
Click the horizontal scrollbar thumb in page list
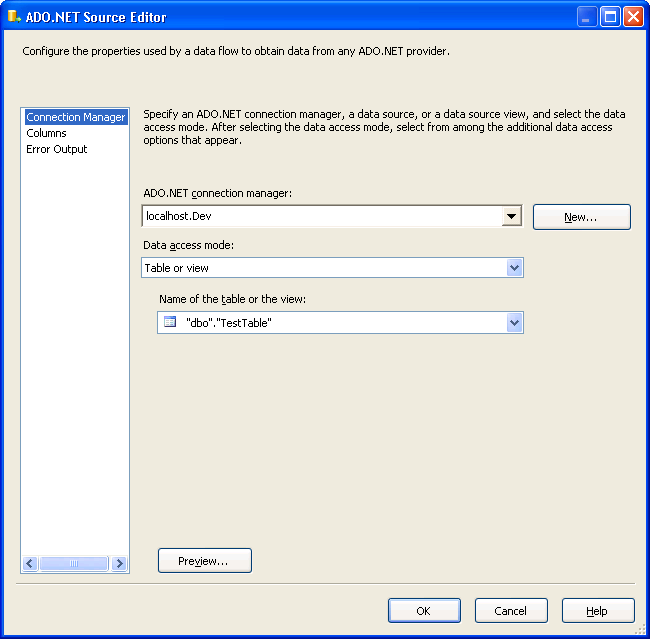[74, 564]
